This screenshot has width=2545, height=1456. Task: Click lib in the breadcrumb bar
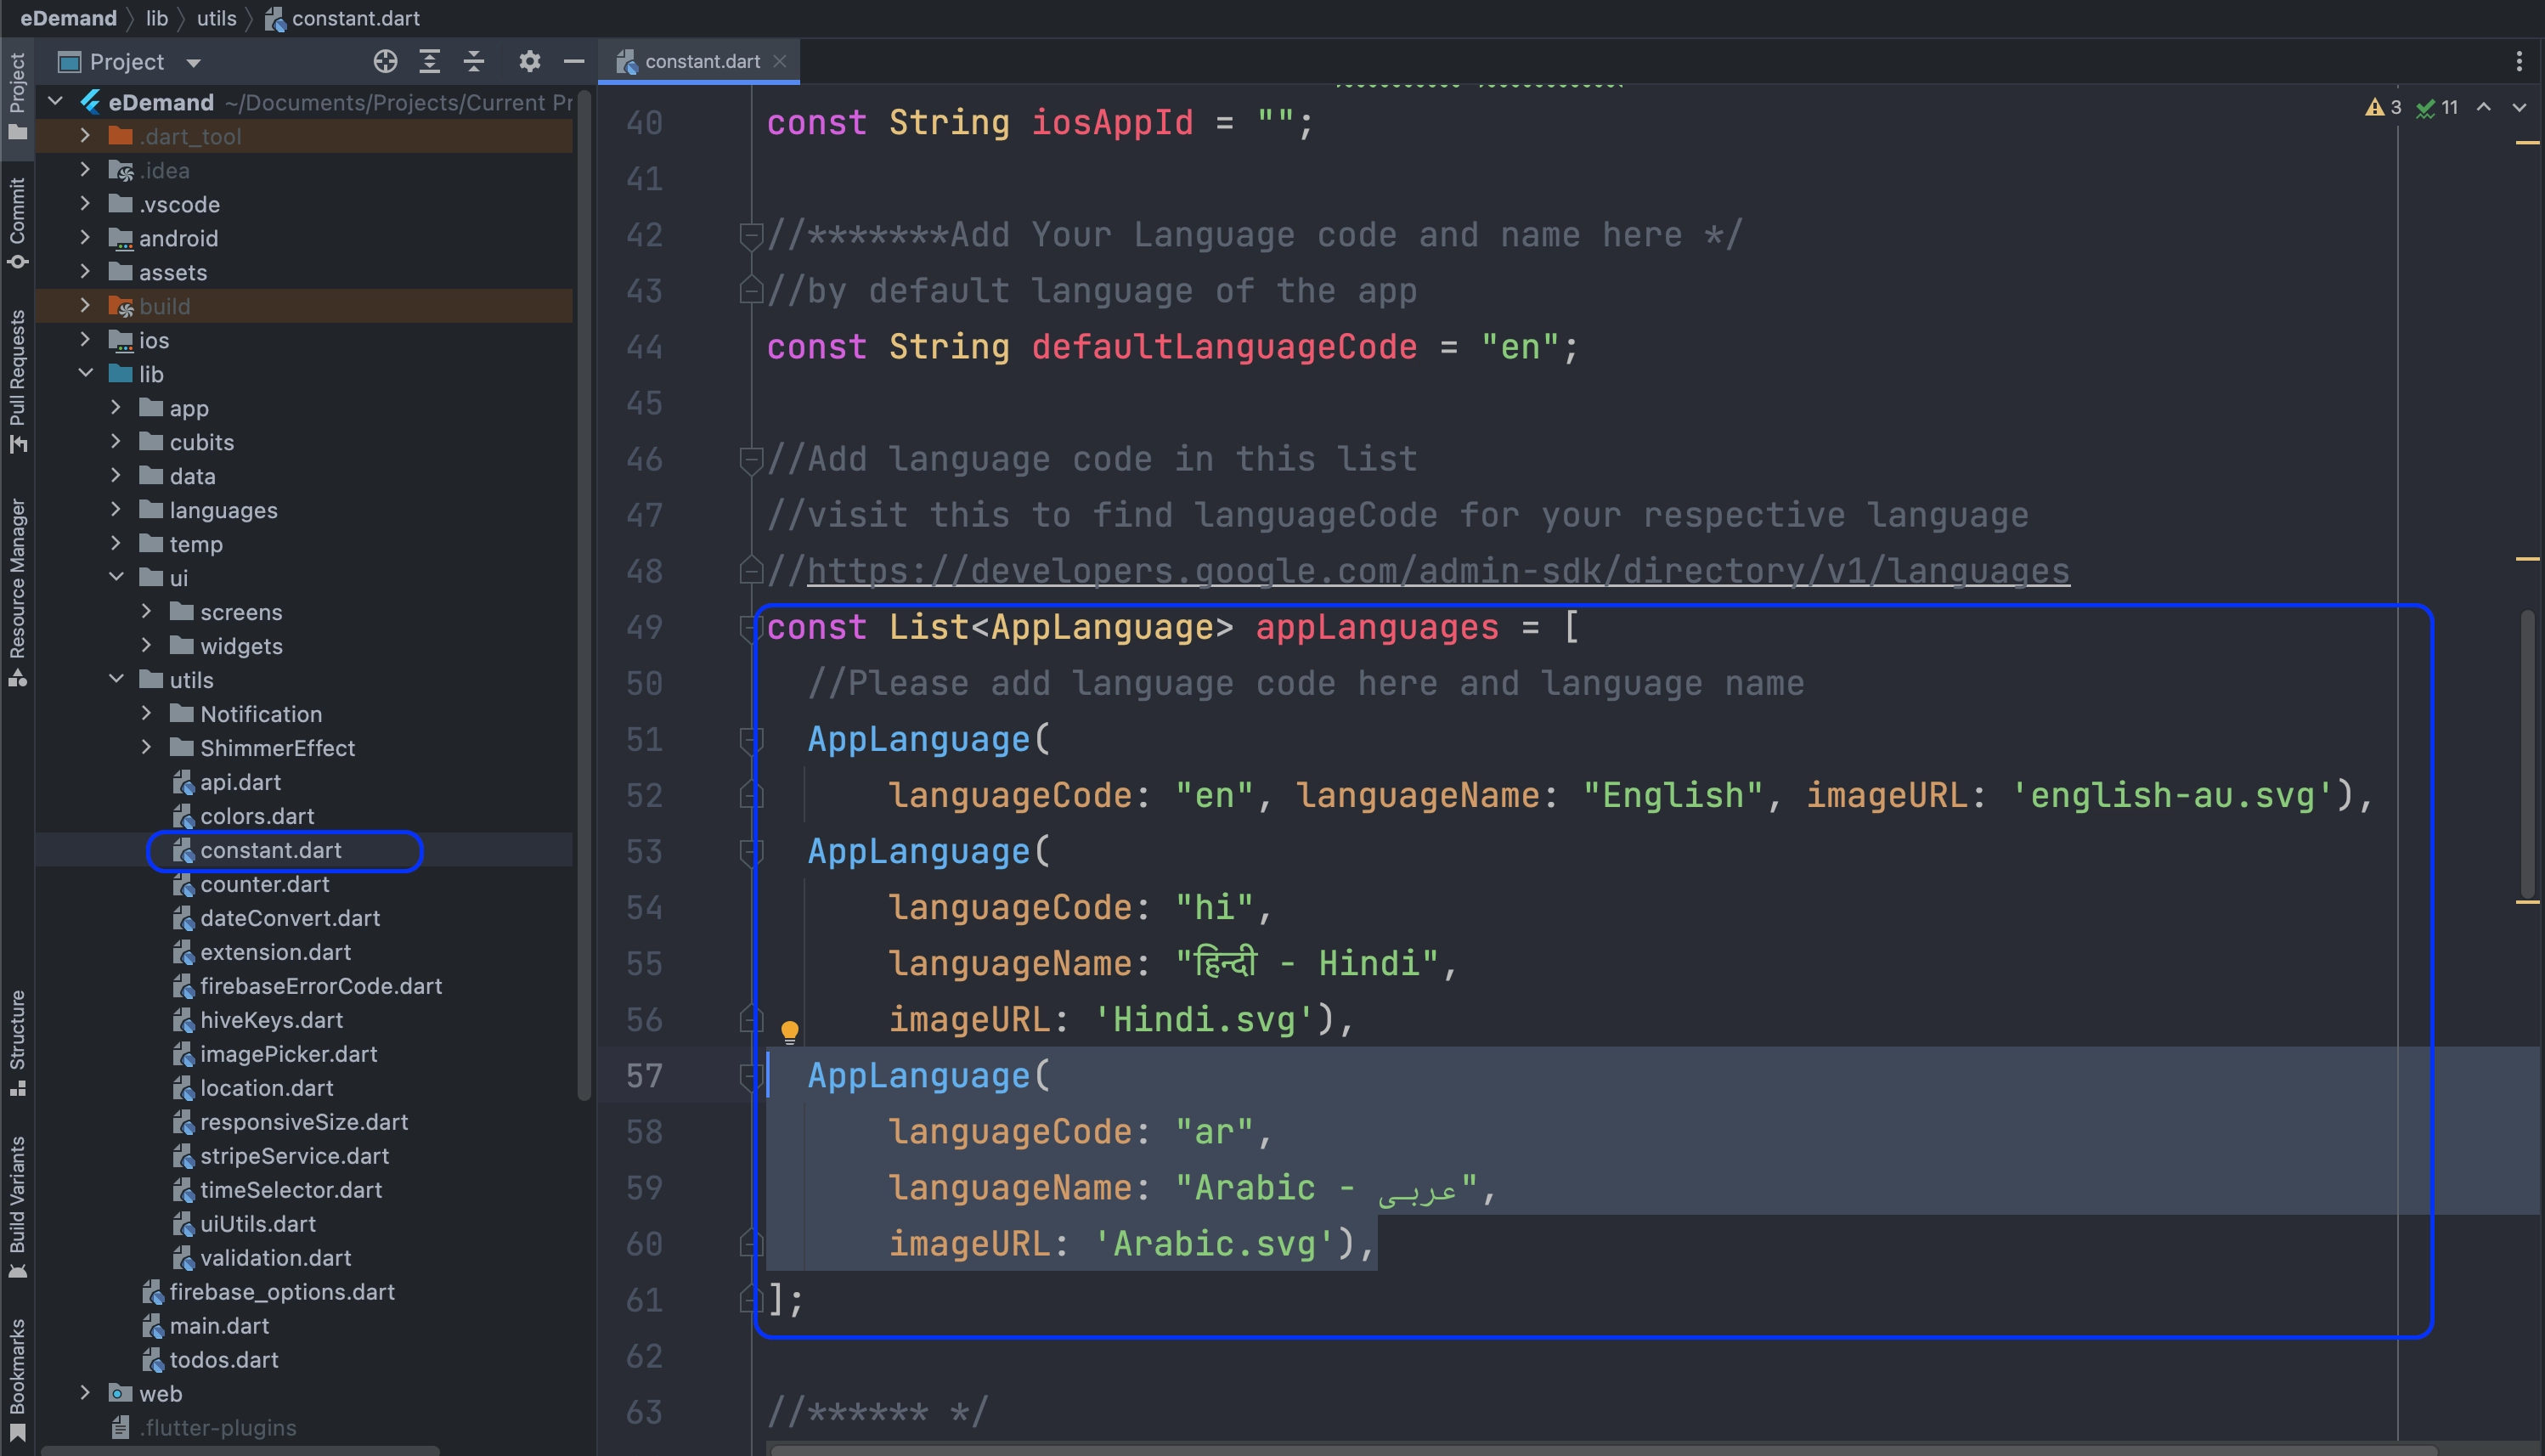157,18
